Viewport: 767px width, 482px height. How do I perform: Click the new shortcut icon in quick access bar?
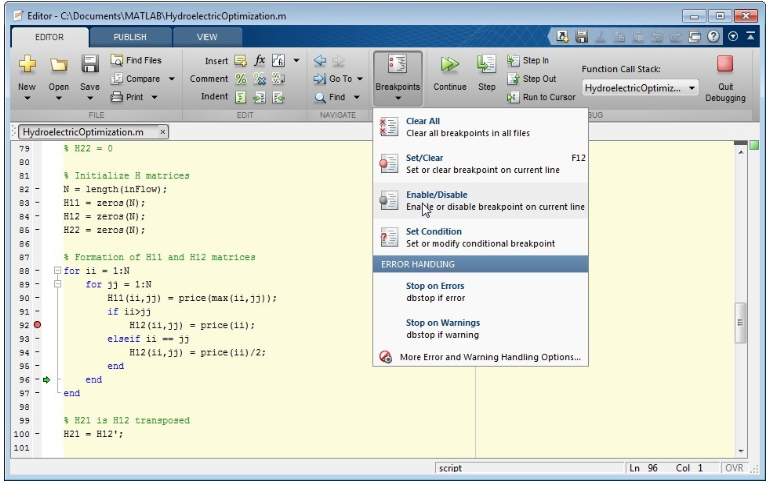[563, 36]
